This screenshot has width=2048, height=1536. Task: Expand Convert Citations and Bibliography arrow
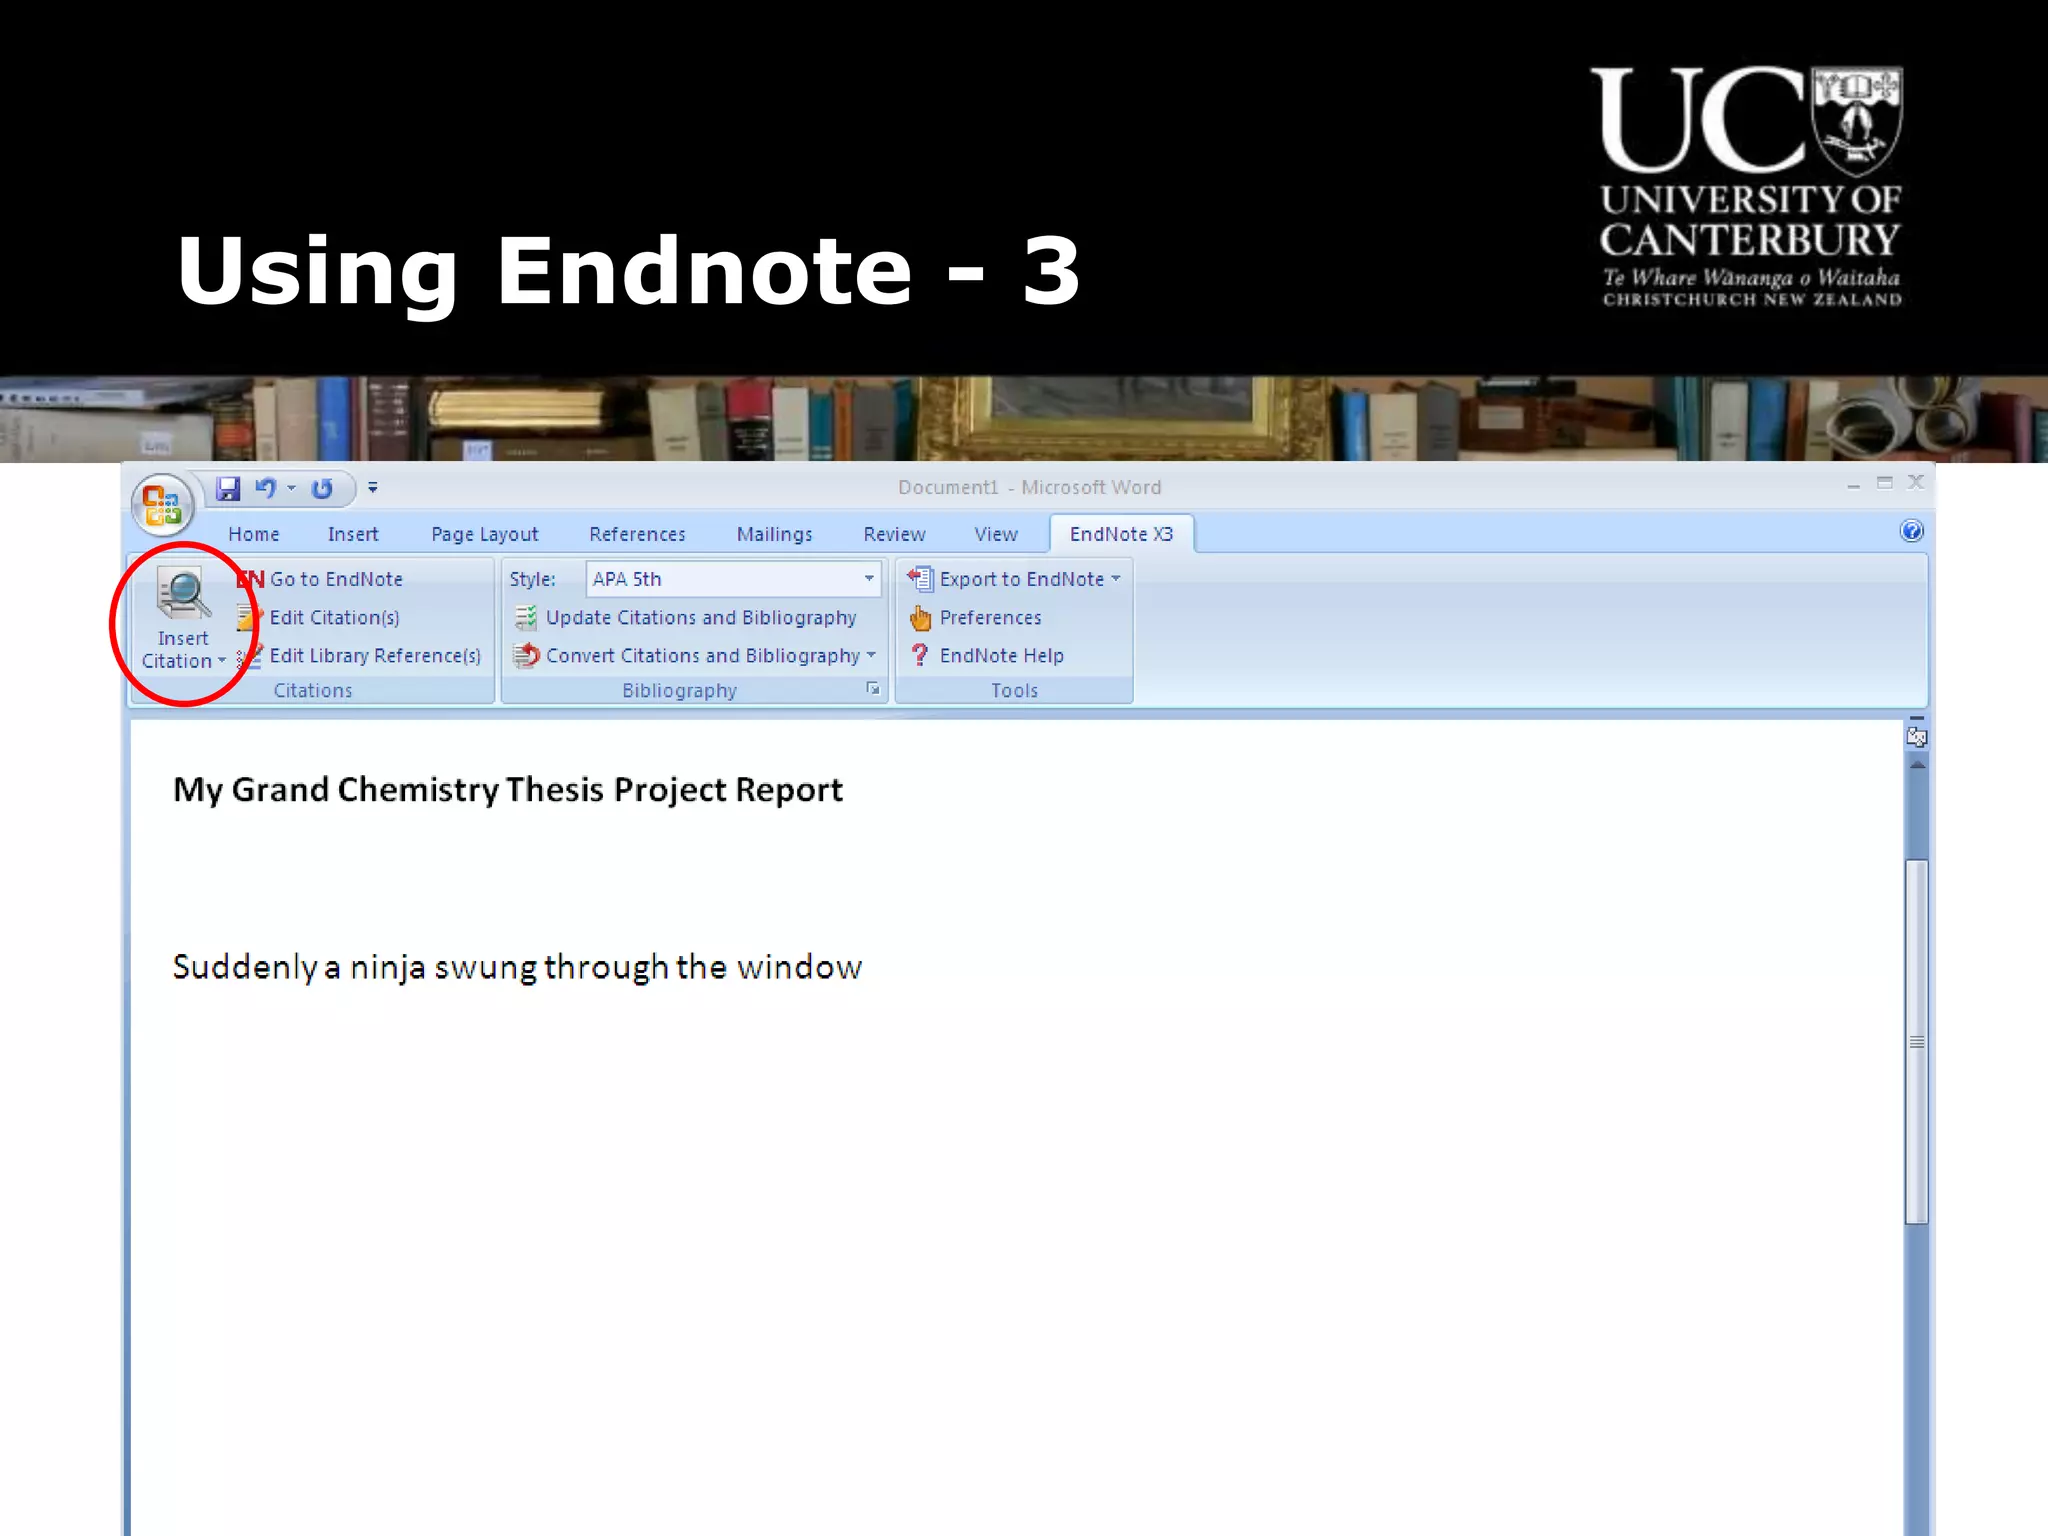coord(871,655)
